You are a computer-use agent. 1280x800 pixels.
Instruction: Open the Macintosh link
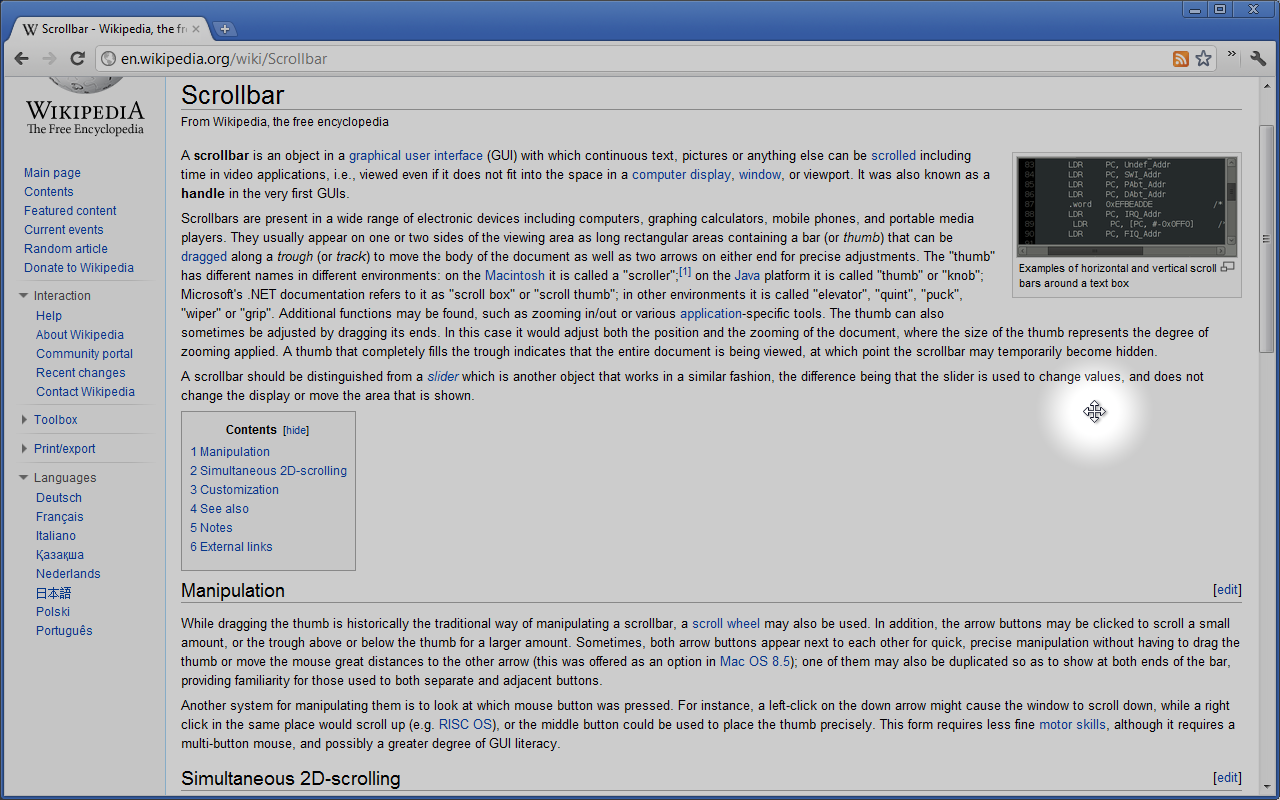click(515, 276)
